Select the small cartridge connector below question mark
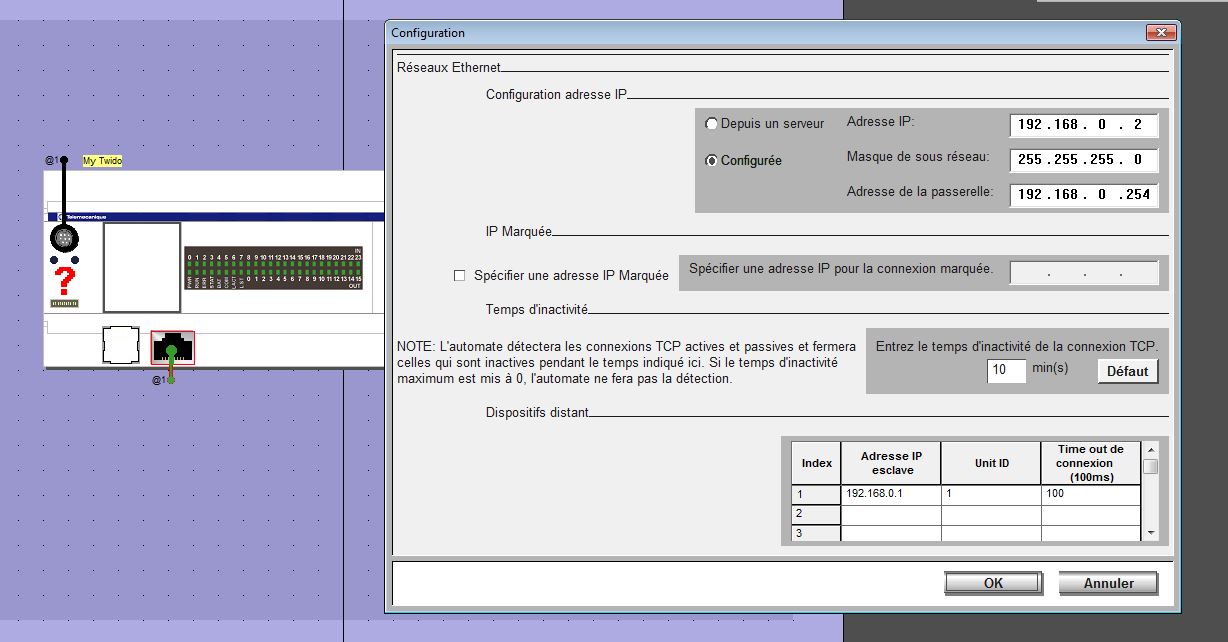This screenshot has height=642, width=1228. pos(65,303)
